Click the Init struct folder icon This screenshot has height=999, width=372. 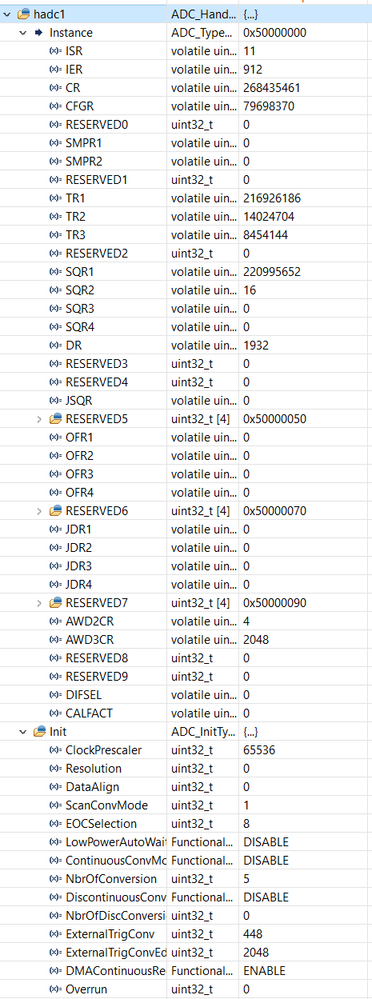pos(39,731)
